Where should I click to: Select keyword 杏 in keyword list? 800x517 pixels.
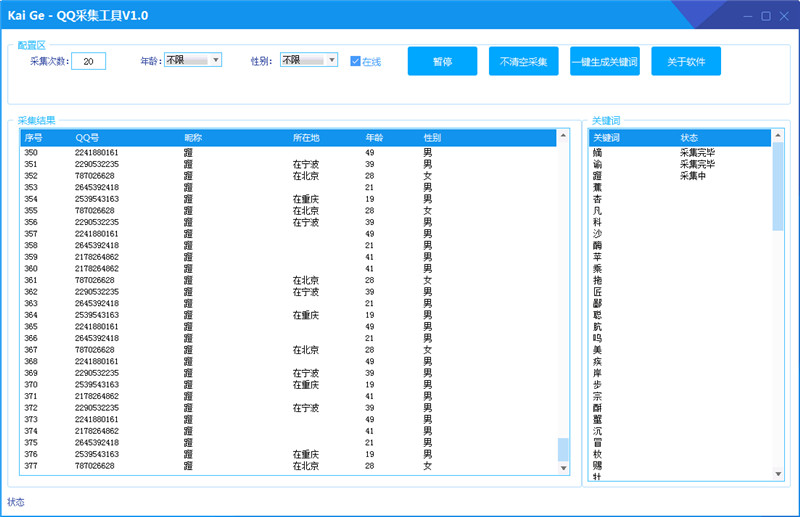coord(597,199)
